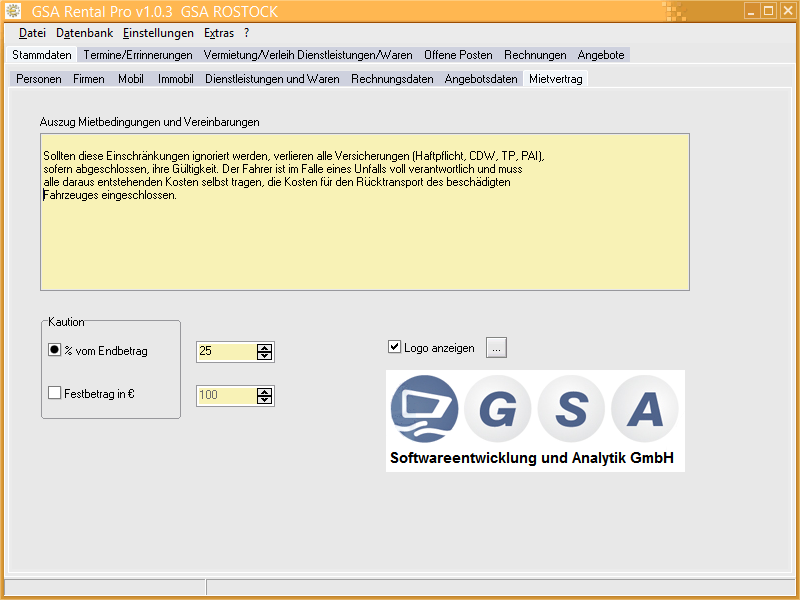Increase the percentage value with up arrow

264,347
